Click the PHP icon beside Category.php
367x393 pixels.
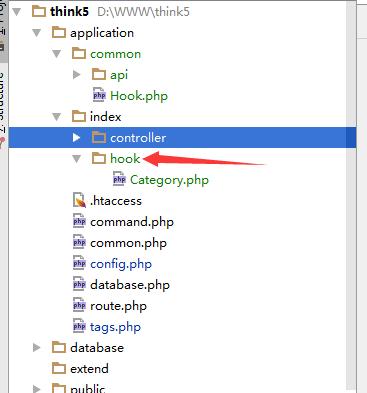tap(119, 179)
